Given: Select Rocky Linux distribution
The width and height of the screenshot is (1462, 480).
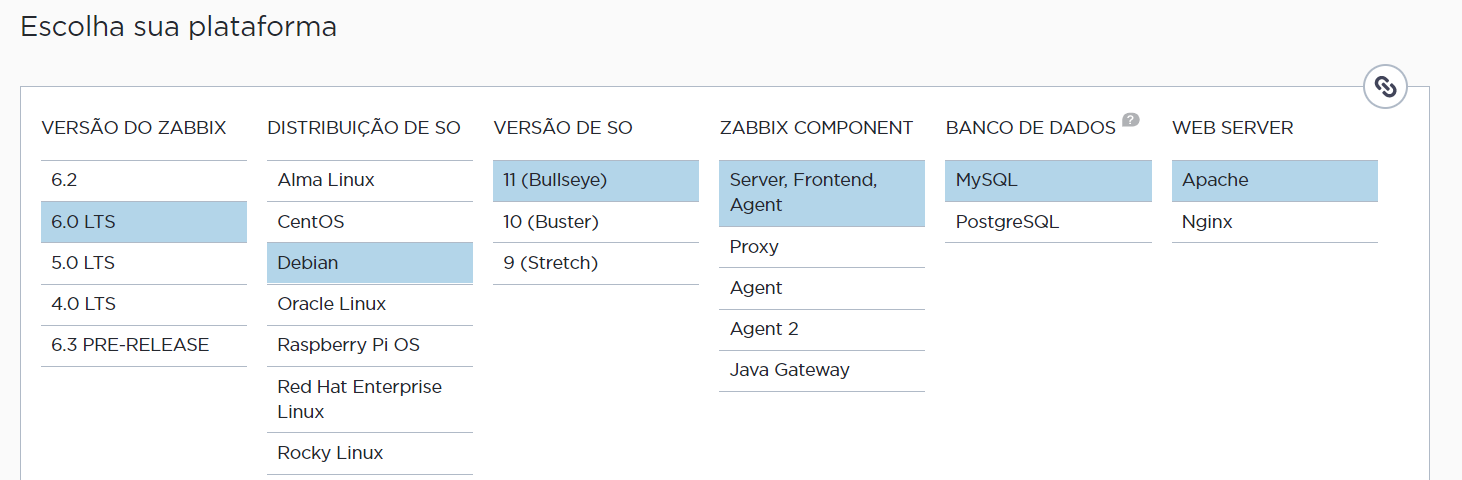Looking at the screenshot, I should 370,453.
